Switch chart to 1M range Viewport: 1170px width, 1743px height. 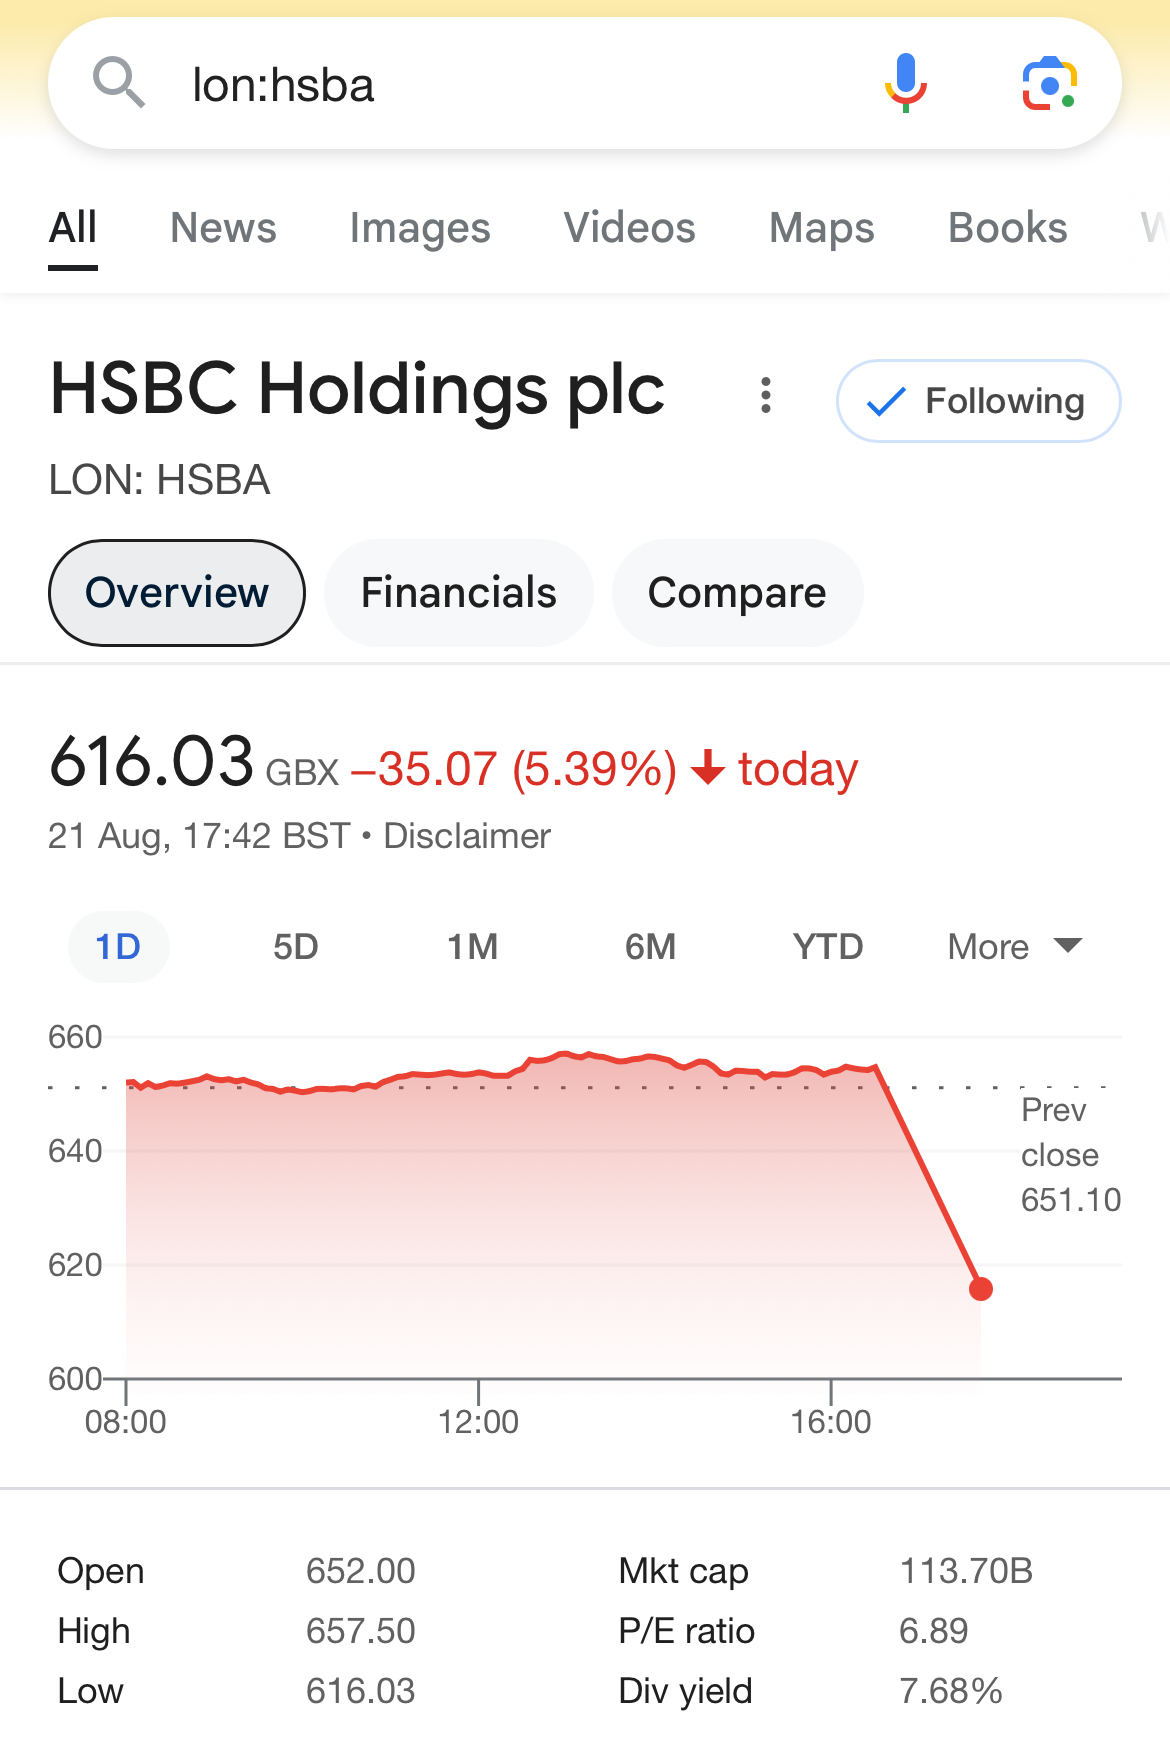click(473, 946)
